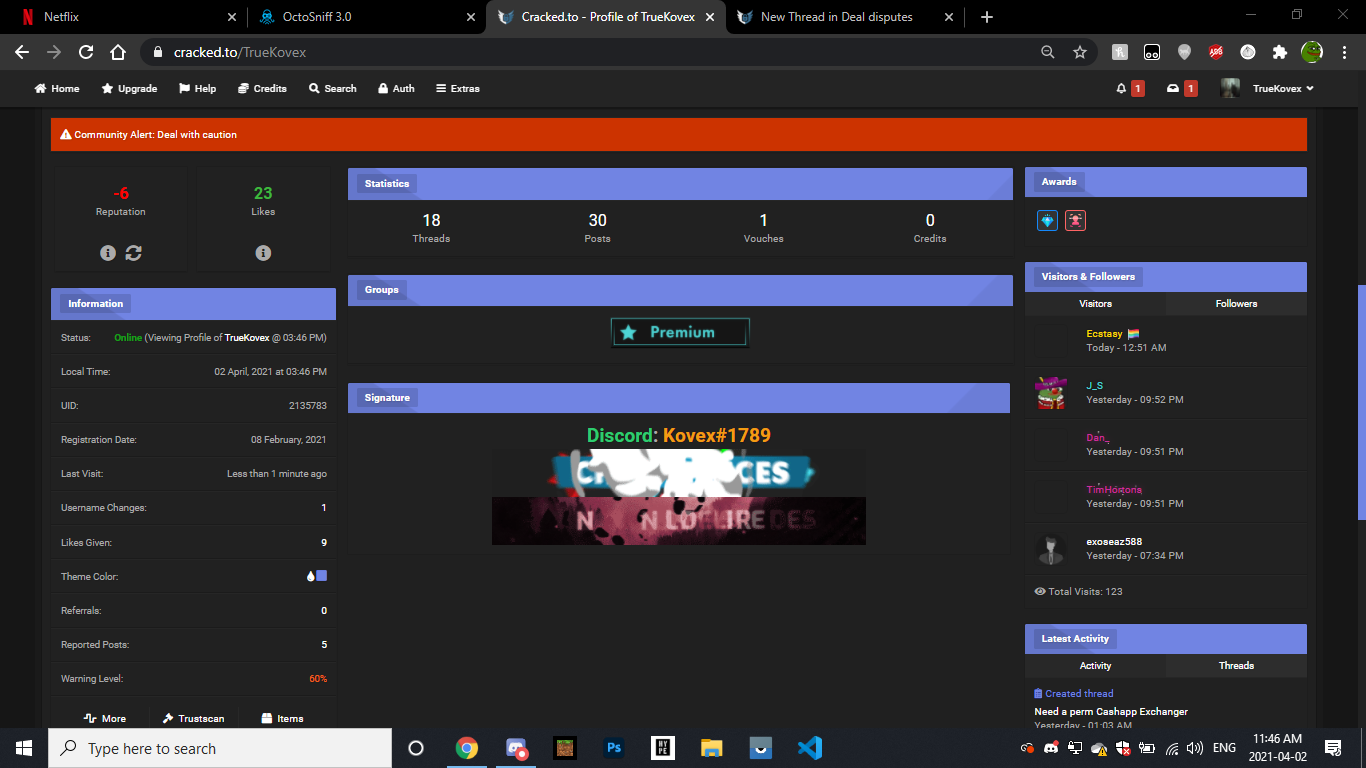Select the Activity tab in Latest Activity

[x=1095, y=665]
